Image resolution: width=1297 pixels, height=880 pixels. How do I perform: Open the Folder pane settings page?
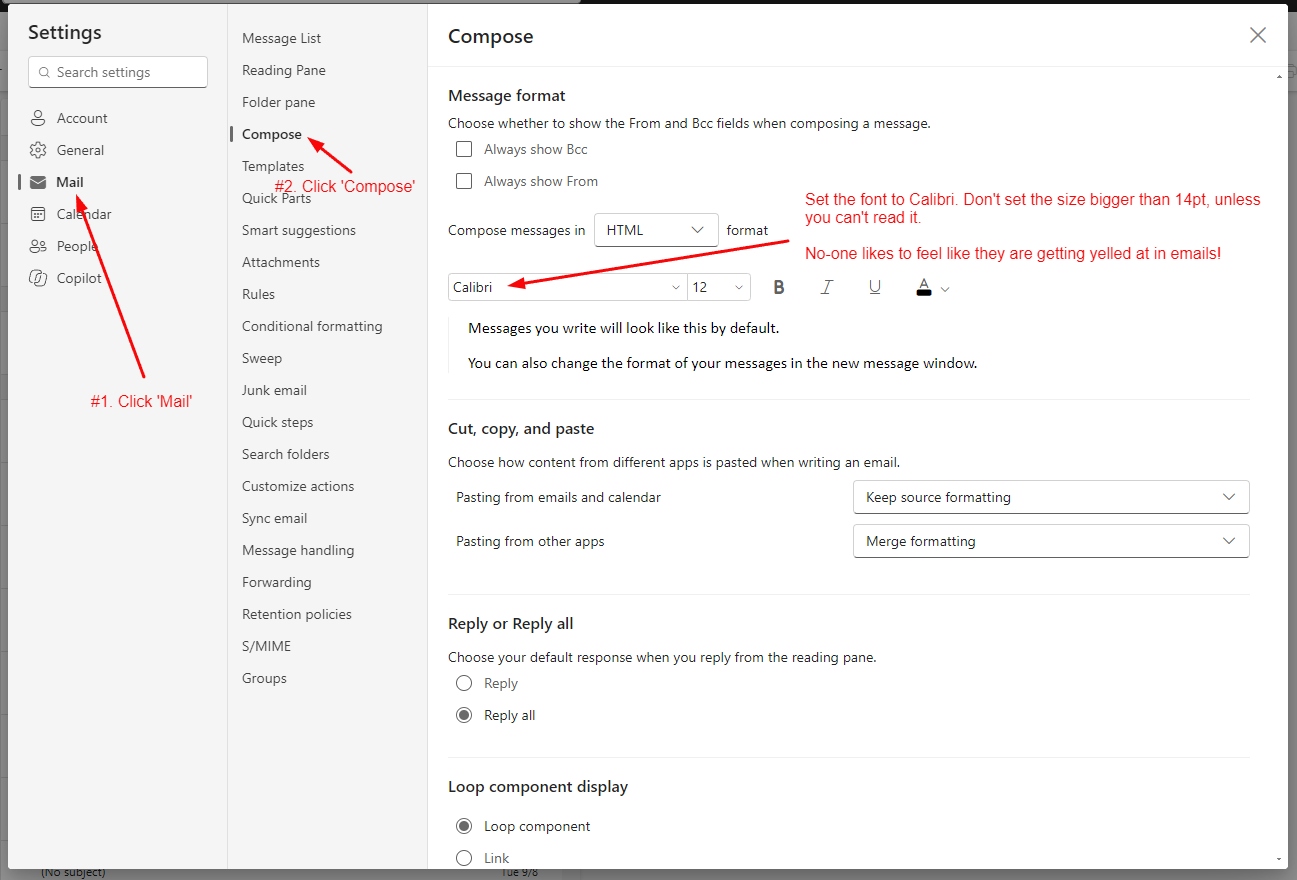pyautogui.click(x=279, y=102)
